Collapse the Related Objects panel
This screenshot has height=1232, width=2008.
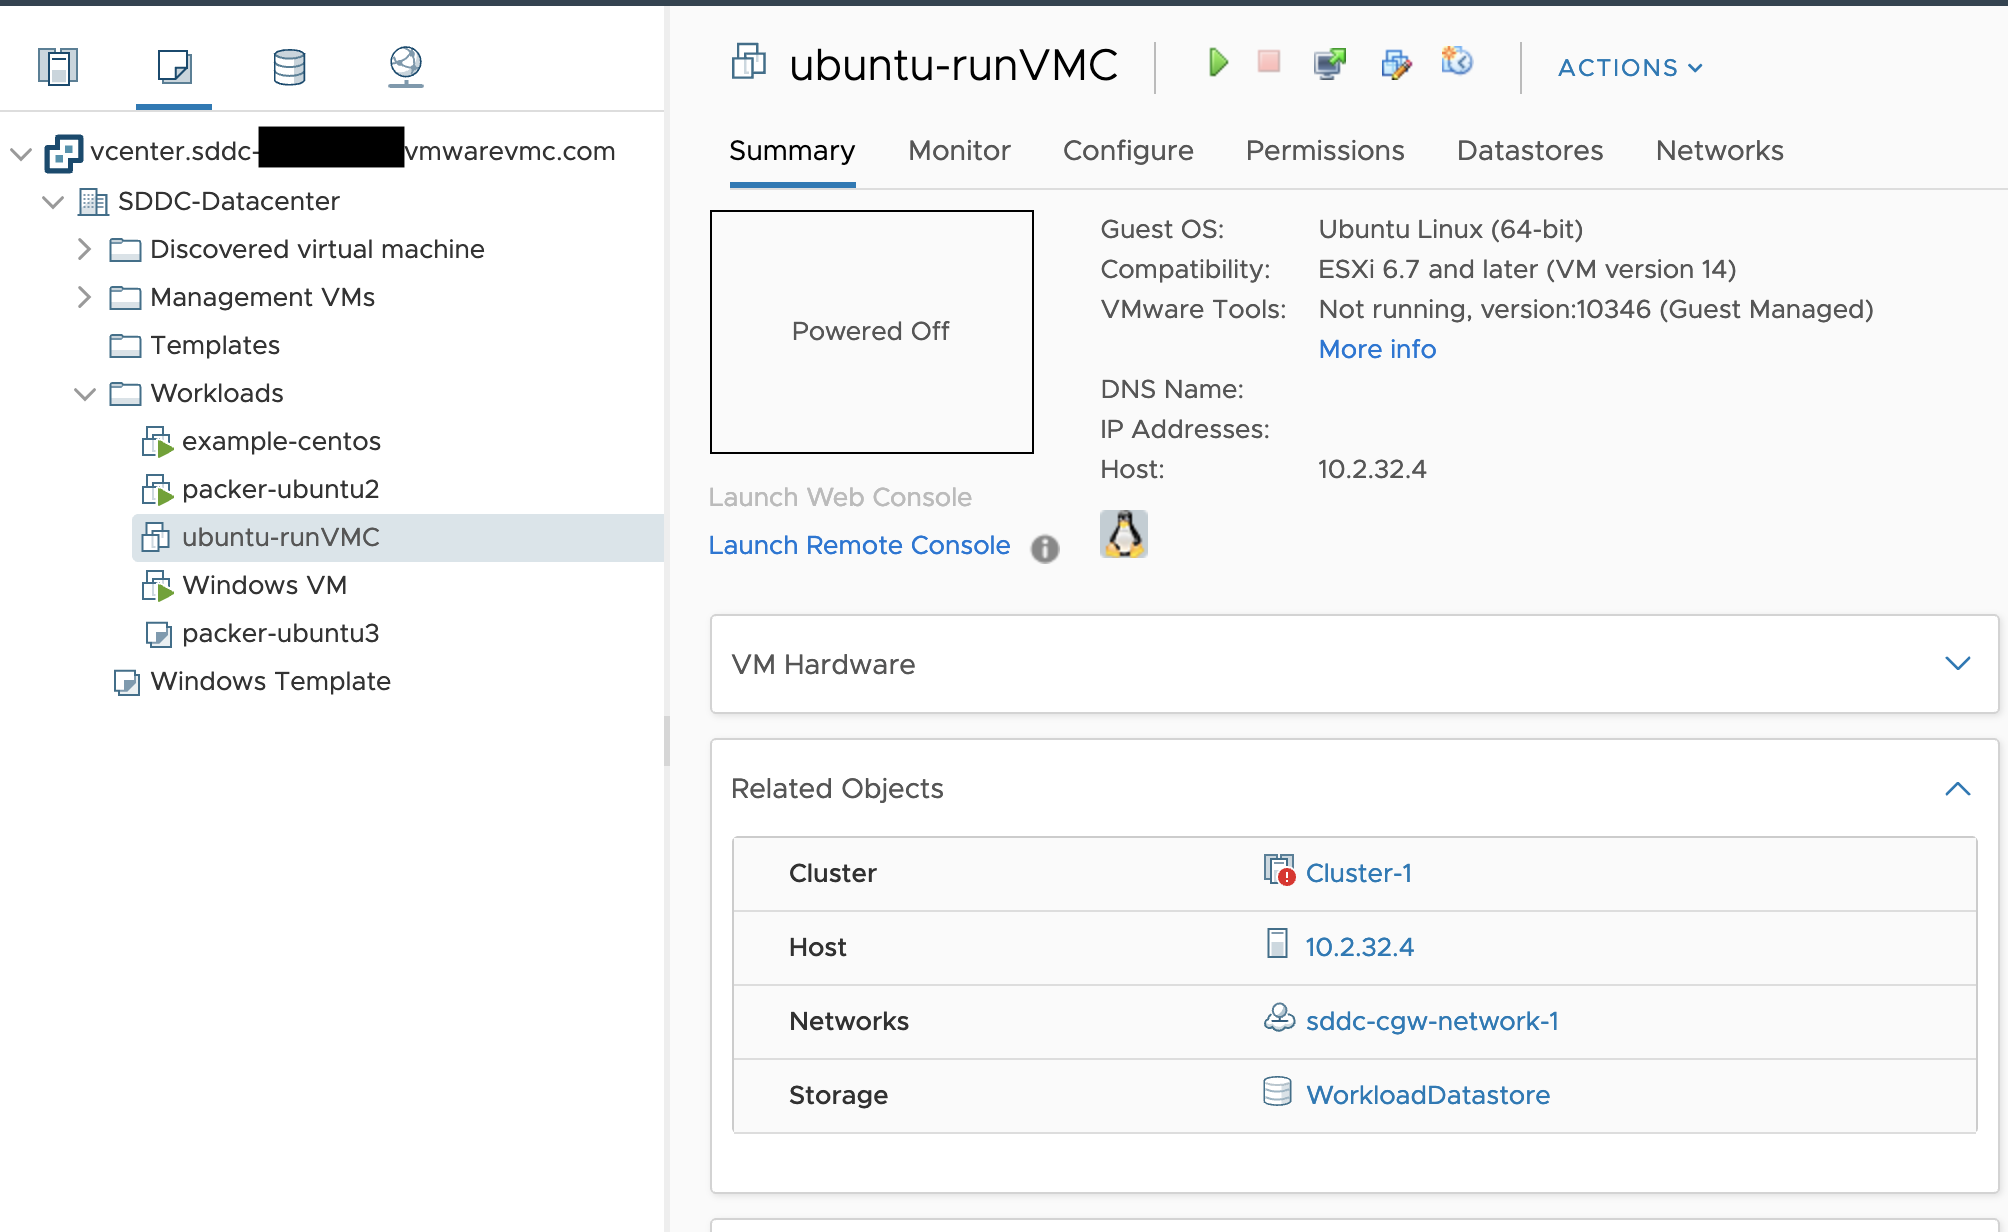click(1958, 790)
